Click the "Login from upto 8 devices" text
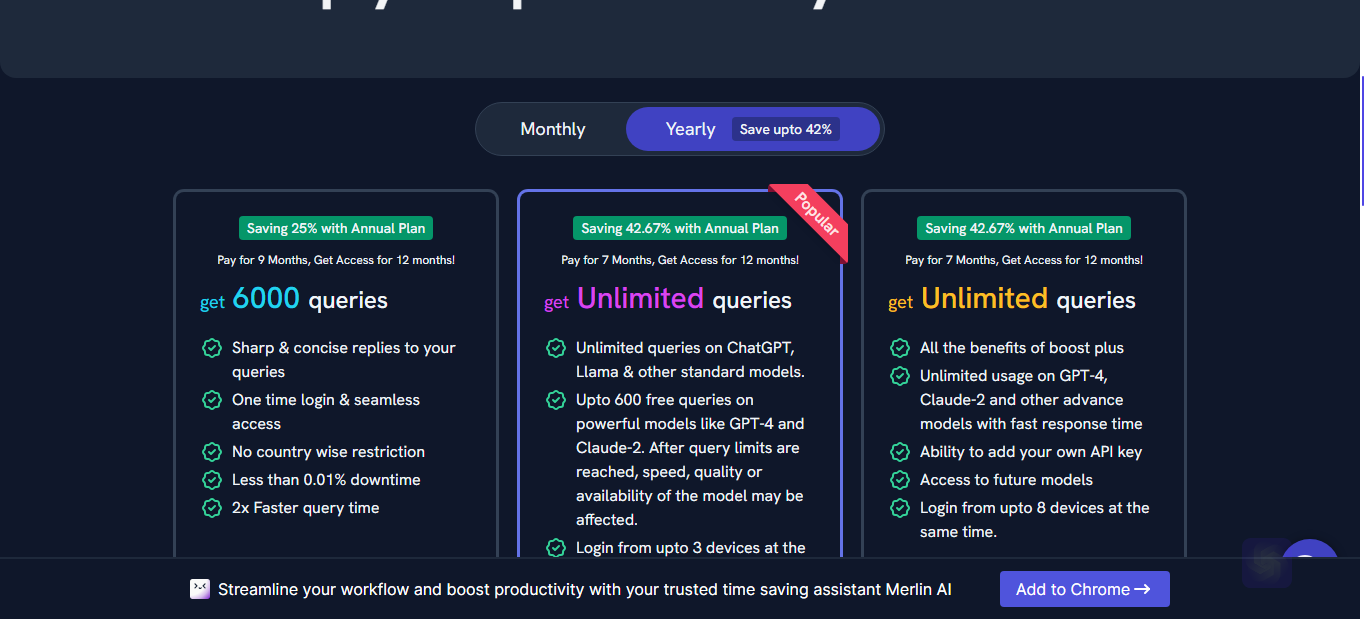 pyautogui.click(x=1035, y=520)
